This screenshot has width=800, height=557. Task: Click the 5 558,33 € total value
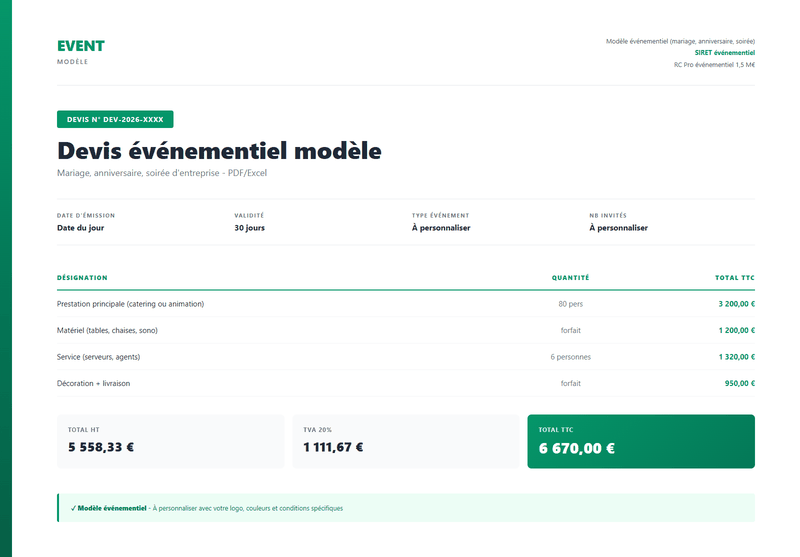pos(101,447)
